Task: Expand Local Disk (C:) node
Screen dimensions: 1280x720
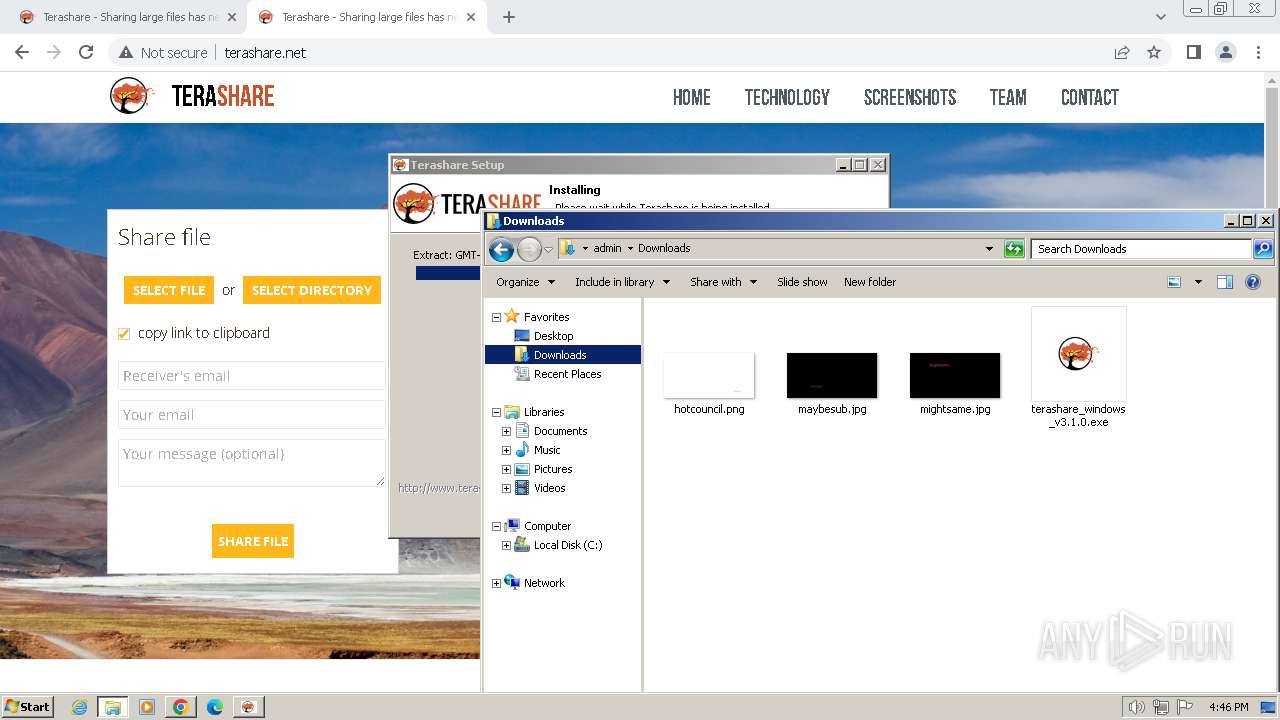Action: coord(506,545)
